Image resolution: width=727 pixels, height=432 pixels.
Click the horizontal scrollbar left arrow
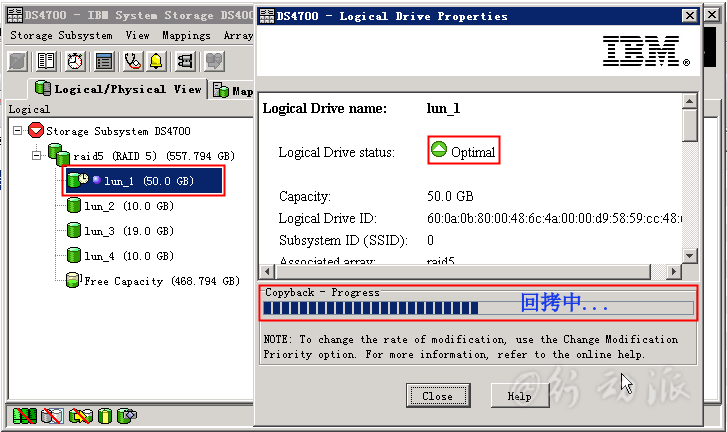point(267,271)
